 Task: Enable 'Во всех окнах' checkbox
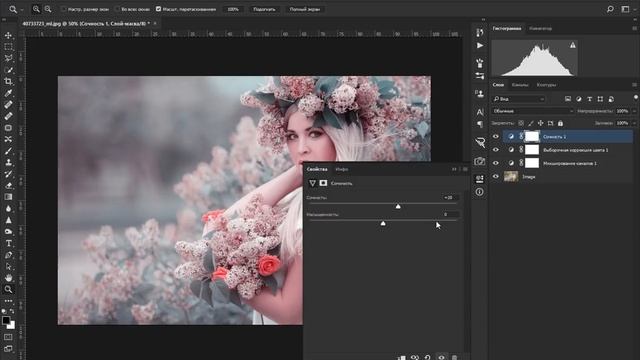tap(118, 9)
